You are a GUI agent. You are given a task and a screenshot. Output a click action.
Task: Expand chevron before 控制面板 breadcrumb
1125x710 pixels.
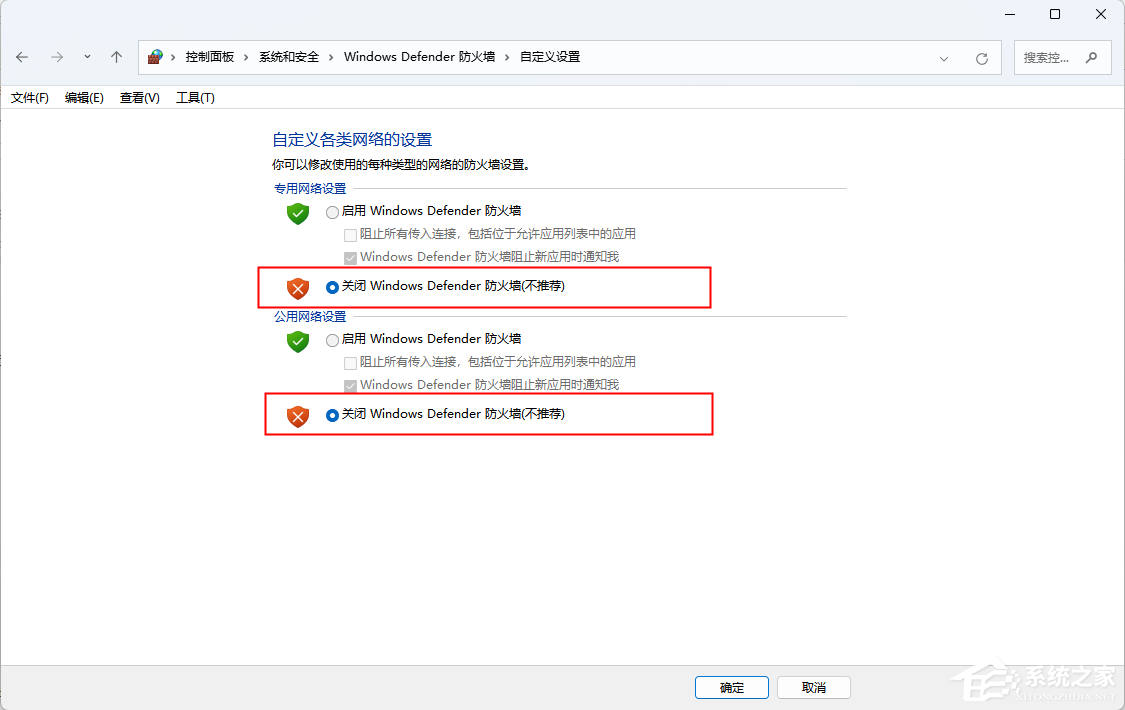173,57
